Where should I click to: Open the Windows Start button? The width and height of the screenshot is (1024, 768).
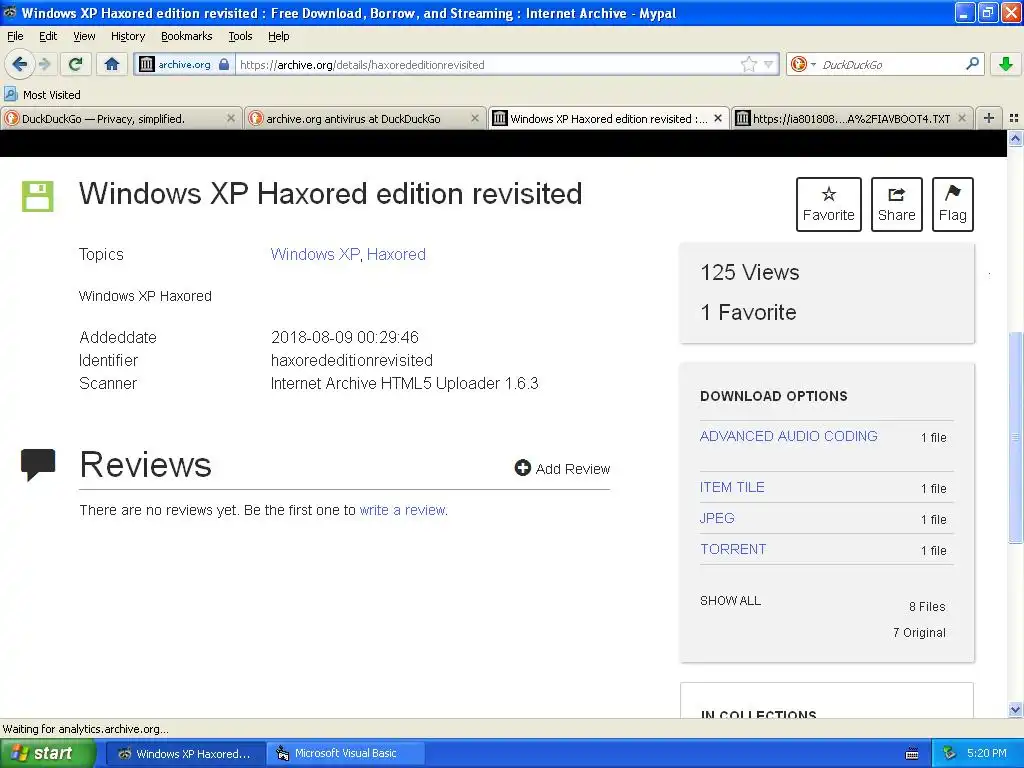tap(47, 754)
